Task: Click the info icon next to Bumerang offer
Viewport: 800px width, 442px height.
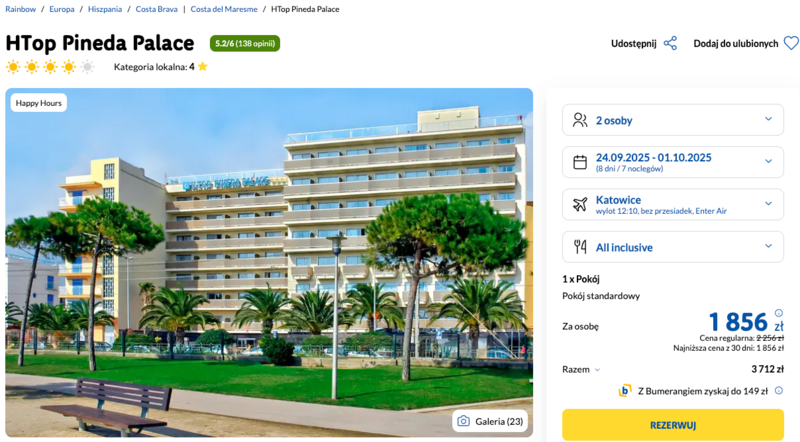Action: [x=779, y=390]
